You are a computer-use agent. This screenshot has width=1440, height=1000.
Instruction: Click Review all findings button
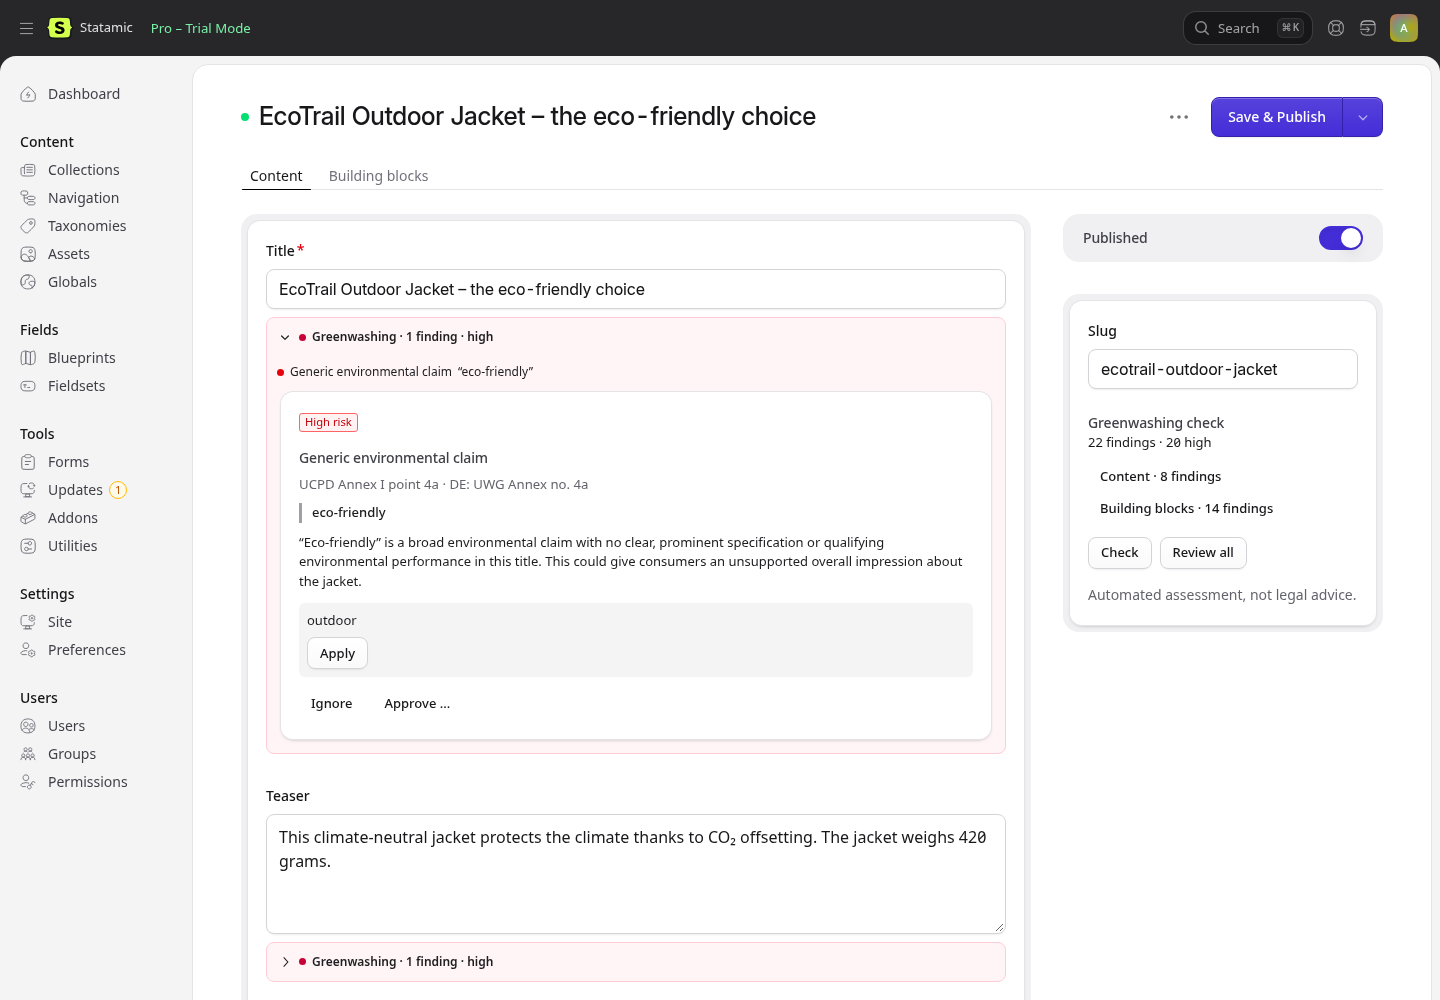point(1203,553)
